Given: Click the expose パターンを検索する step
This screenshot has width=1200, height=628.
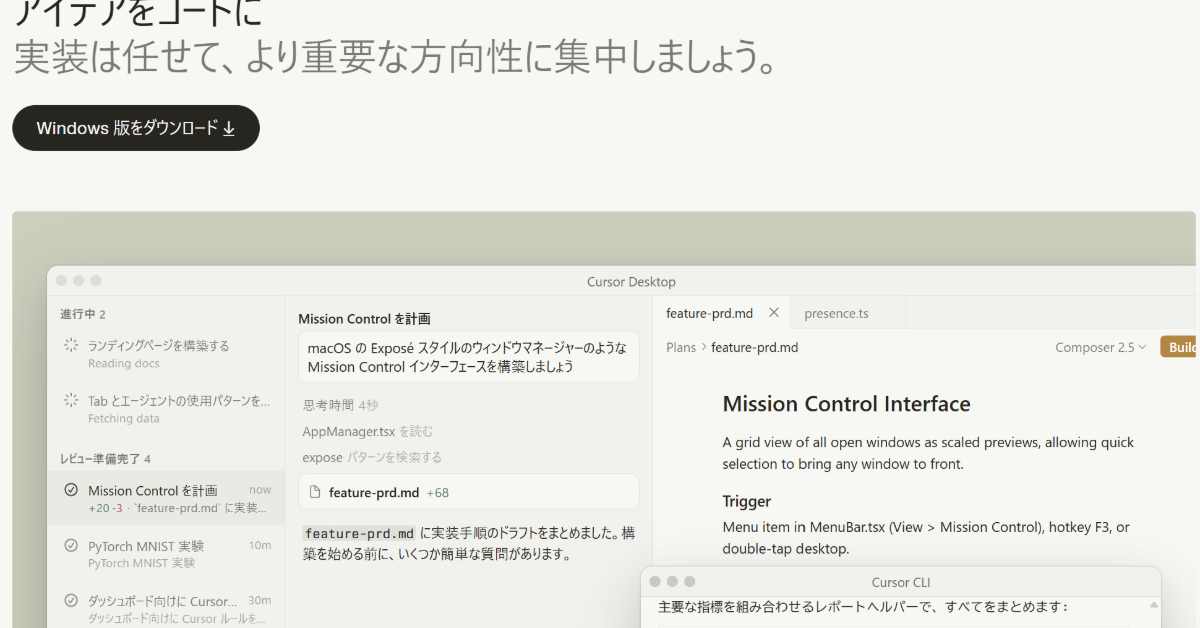Looking at the screenshot, I should click(x=372, y=457).
